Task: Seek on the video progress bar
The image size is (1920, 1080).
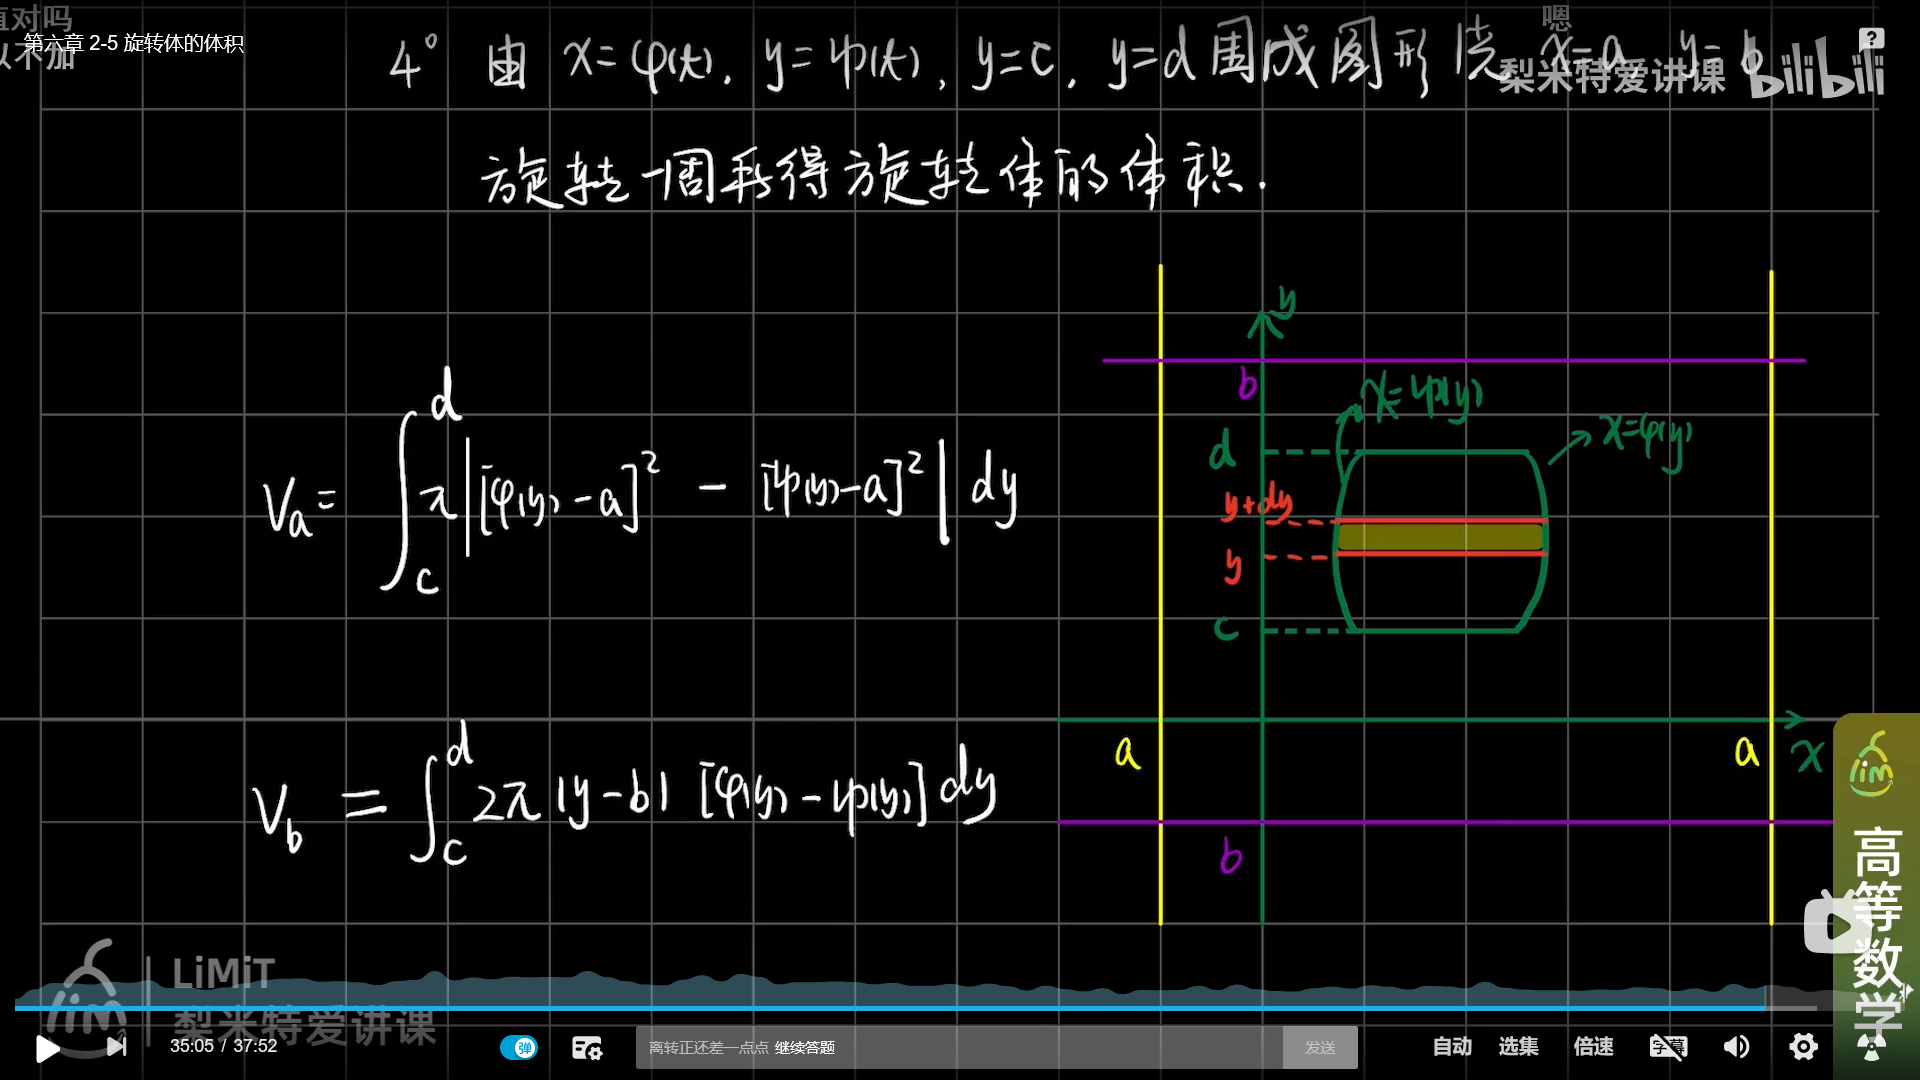Action: [x=900, y=1008]
